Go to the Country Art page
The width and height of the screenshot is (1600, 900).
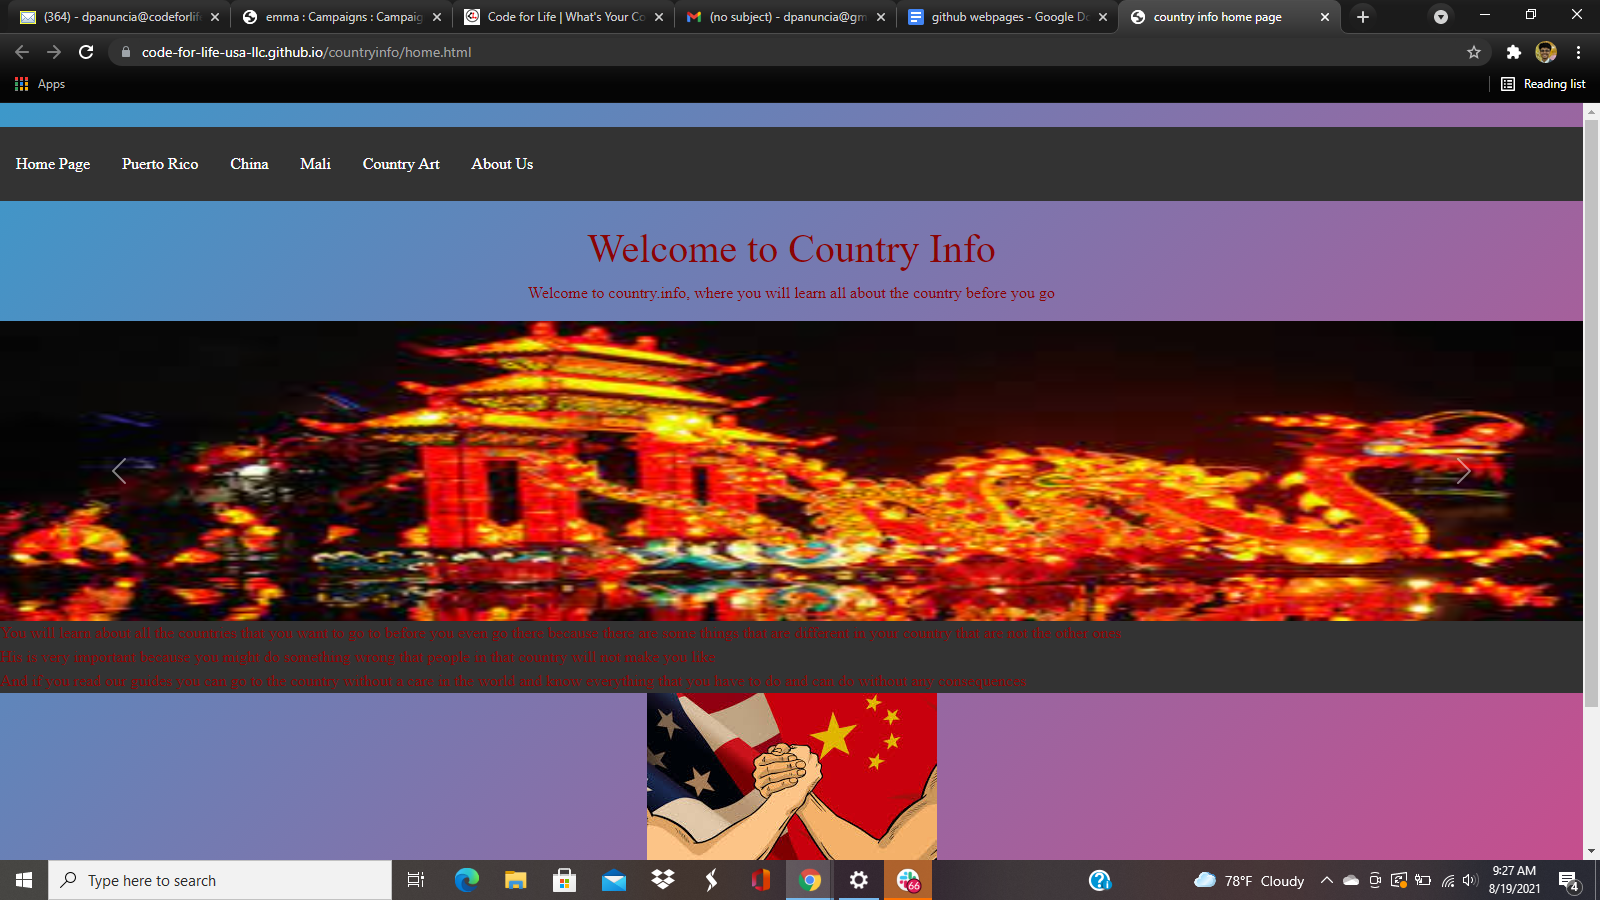tap(401, 164)
